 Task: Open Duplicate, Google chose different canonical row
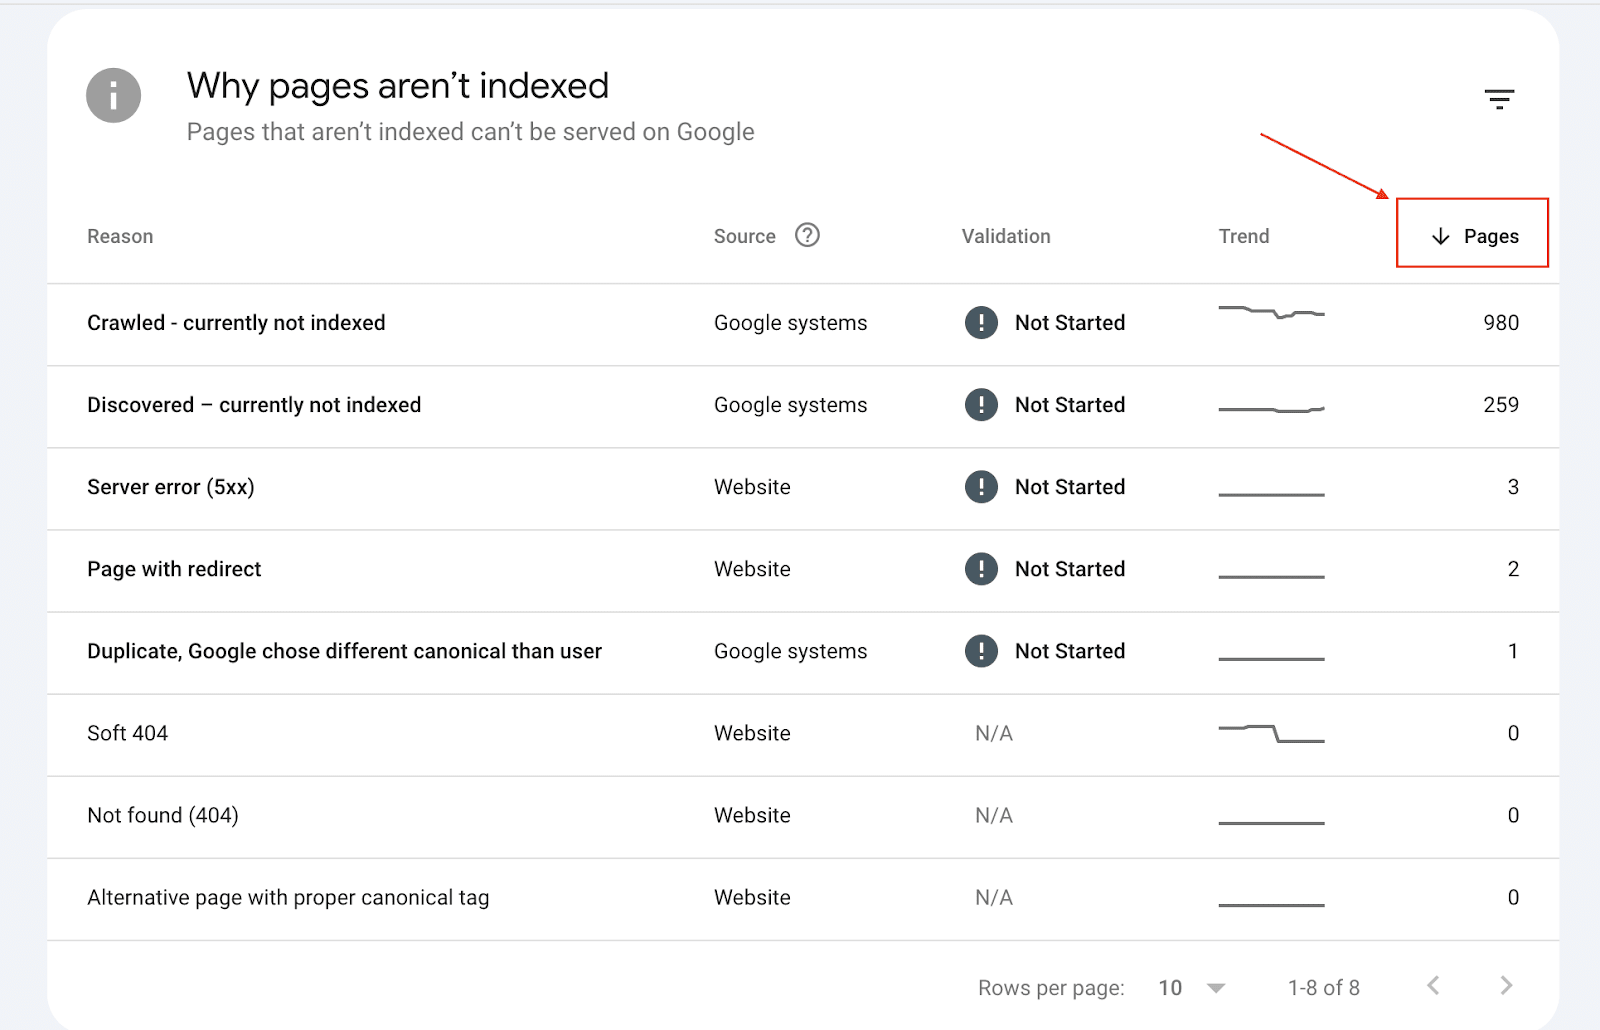(x=344, y=651)
